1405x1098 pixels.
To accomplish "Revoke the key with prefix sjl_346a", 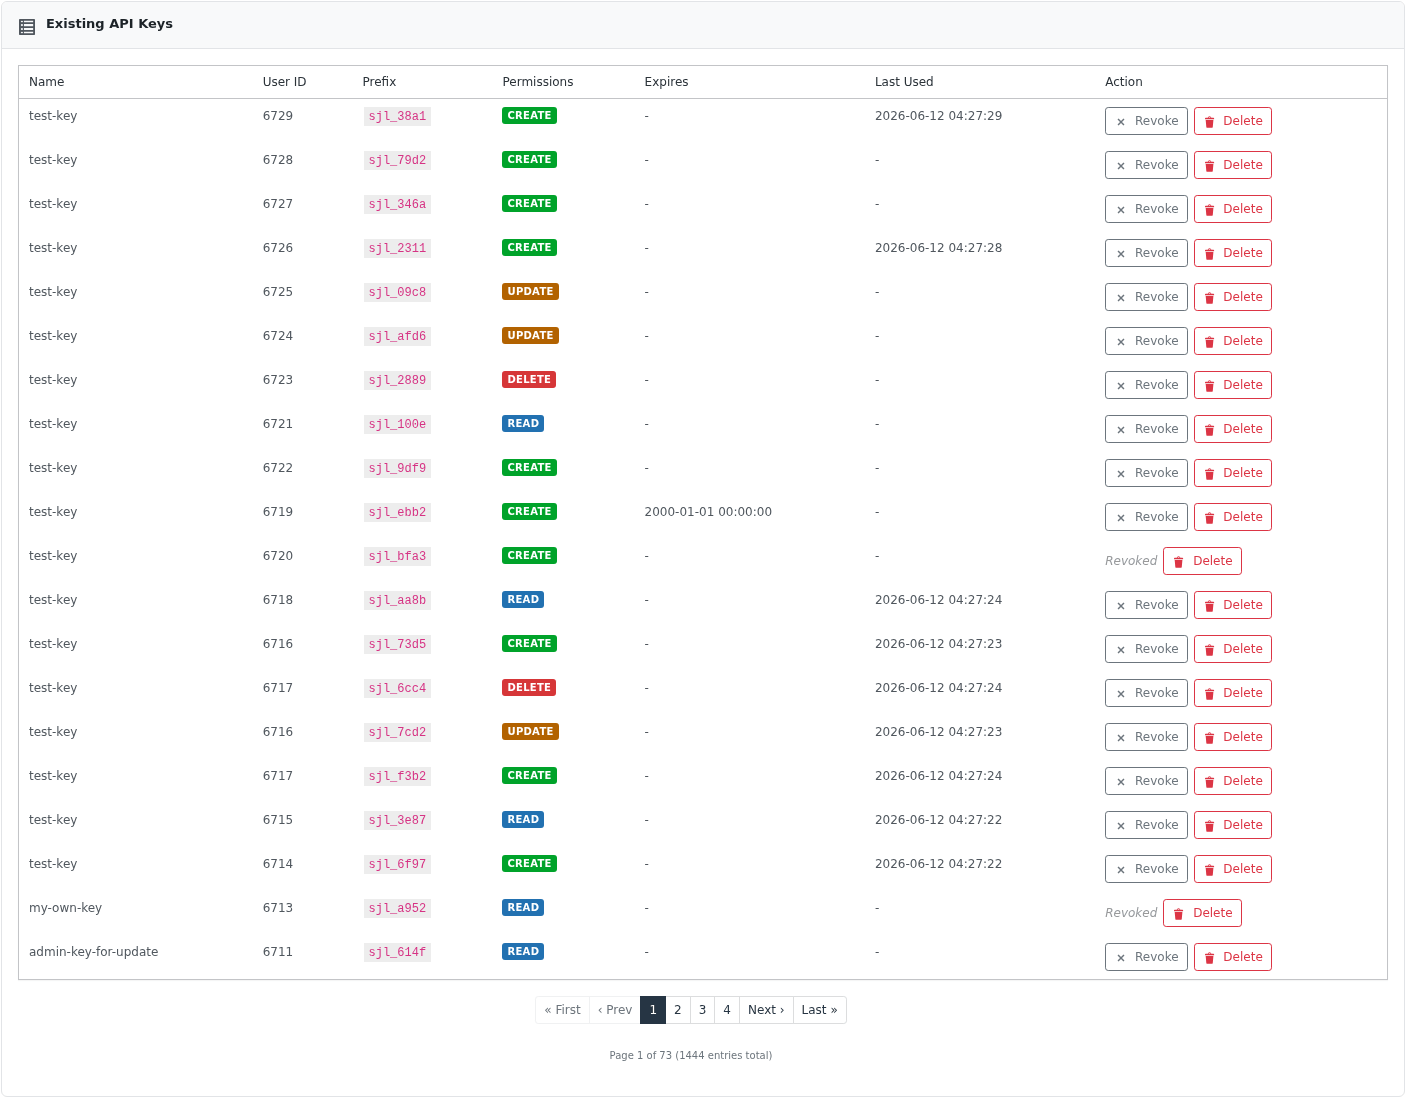I will 1146,209.
